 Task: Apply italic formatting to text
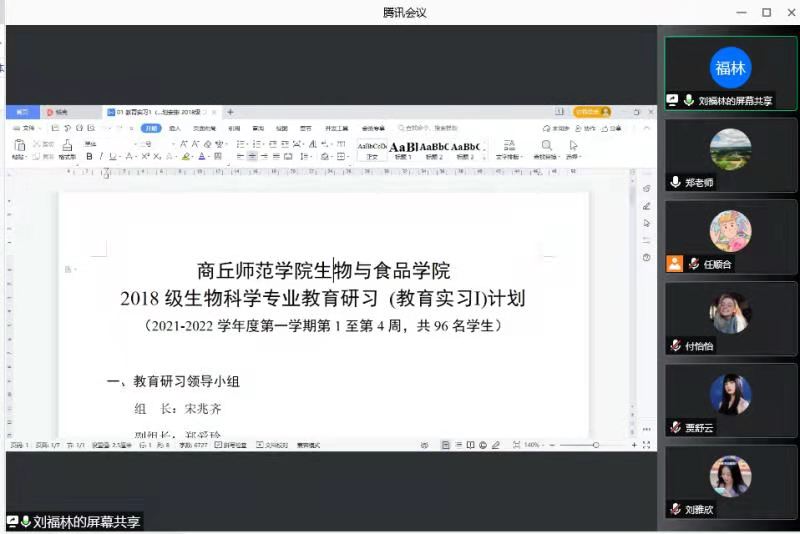pos(100,157)
